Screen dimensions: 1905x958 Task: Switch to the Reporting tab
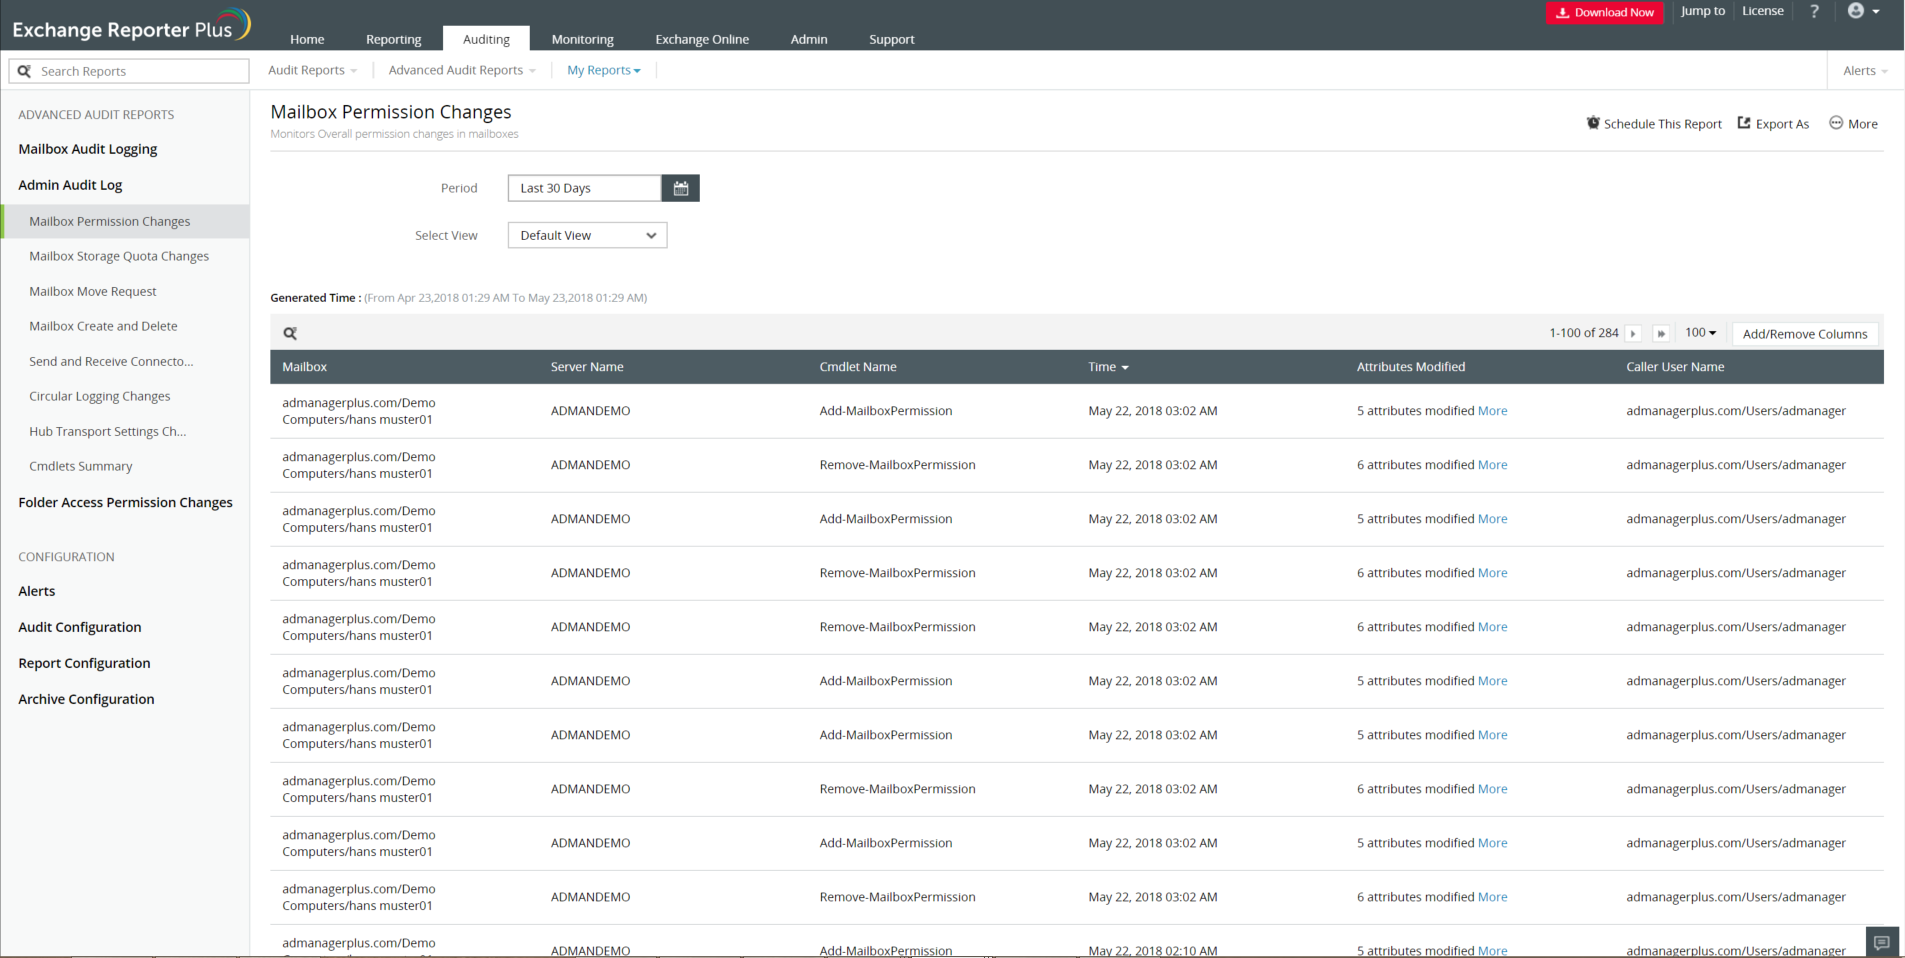point(393,39)
